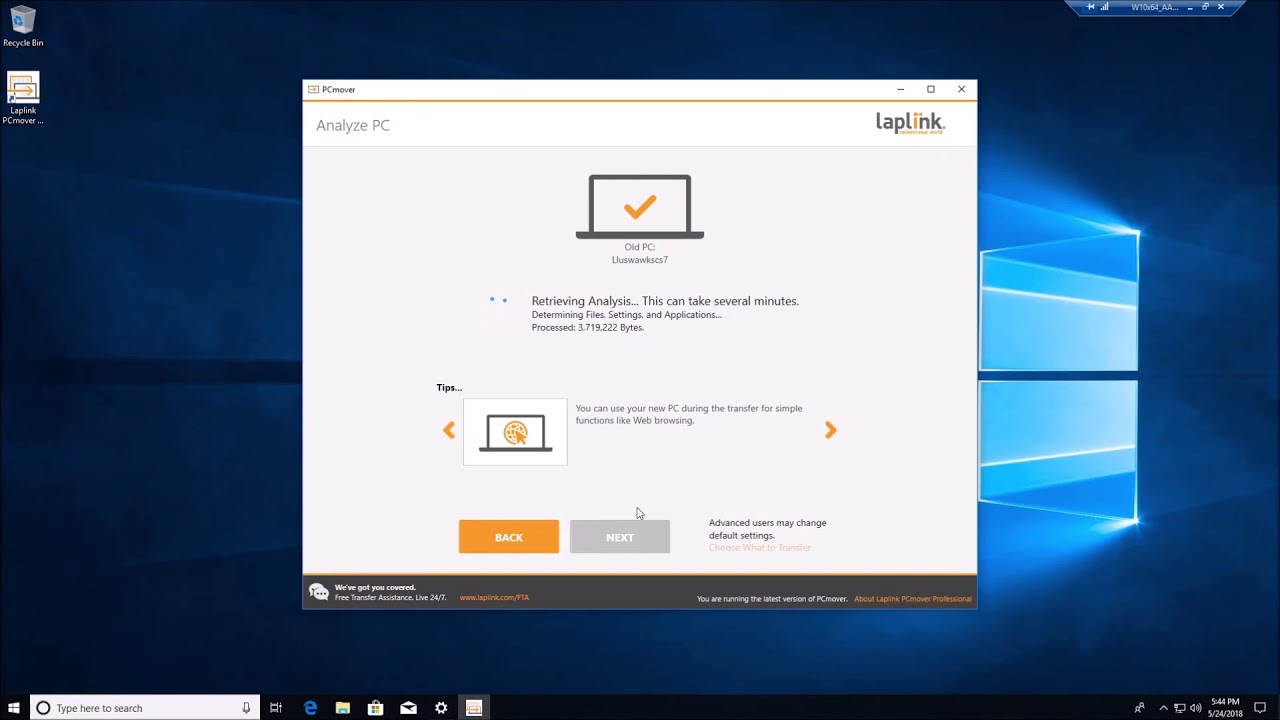Click the pin icon on connection bar
Viewport: 1280px width, 720px height.
[1091, 7]
